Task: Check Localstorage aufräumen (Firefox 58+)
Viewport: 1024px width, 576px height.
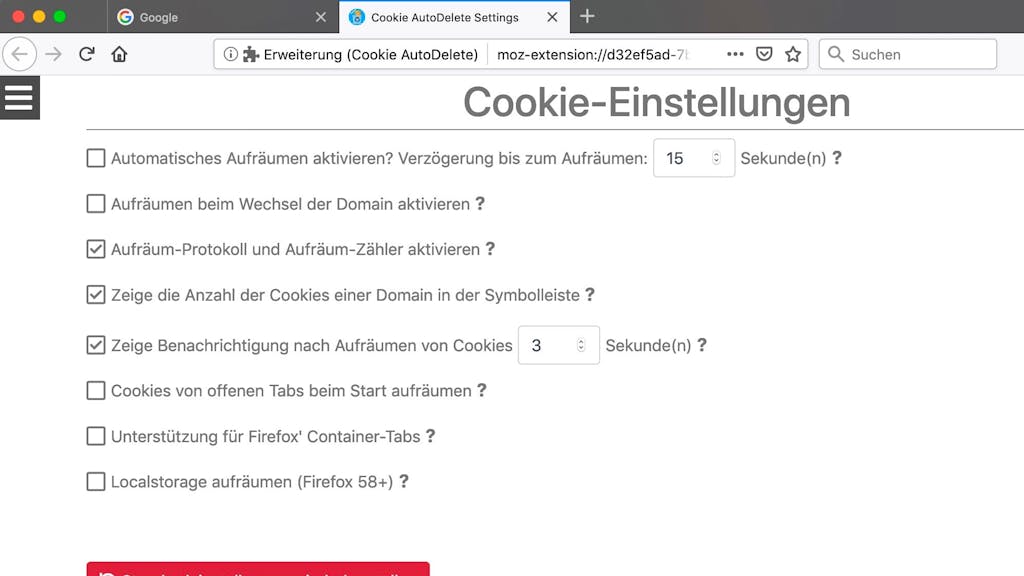Action: [96, 482]
